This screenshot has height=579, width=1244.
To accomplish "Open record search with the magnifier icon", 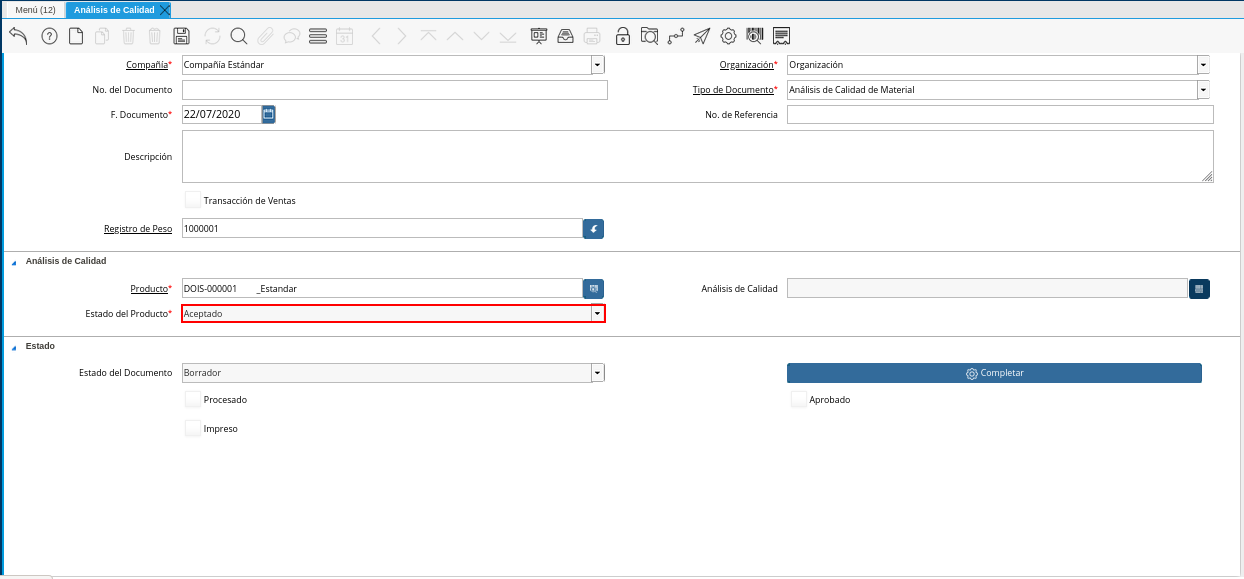I will coord(239,36).
